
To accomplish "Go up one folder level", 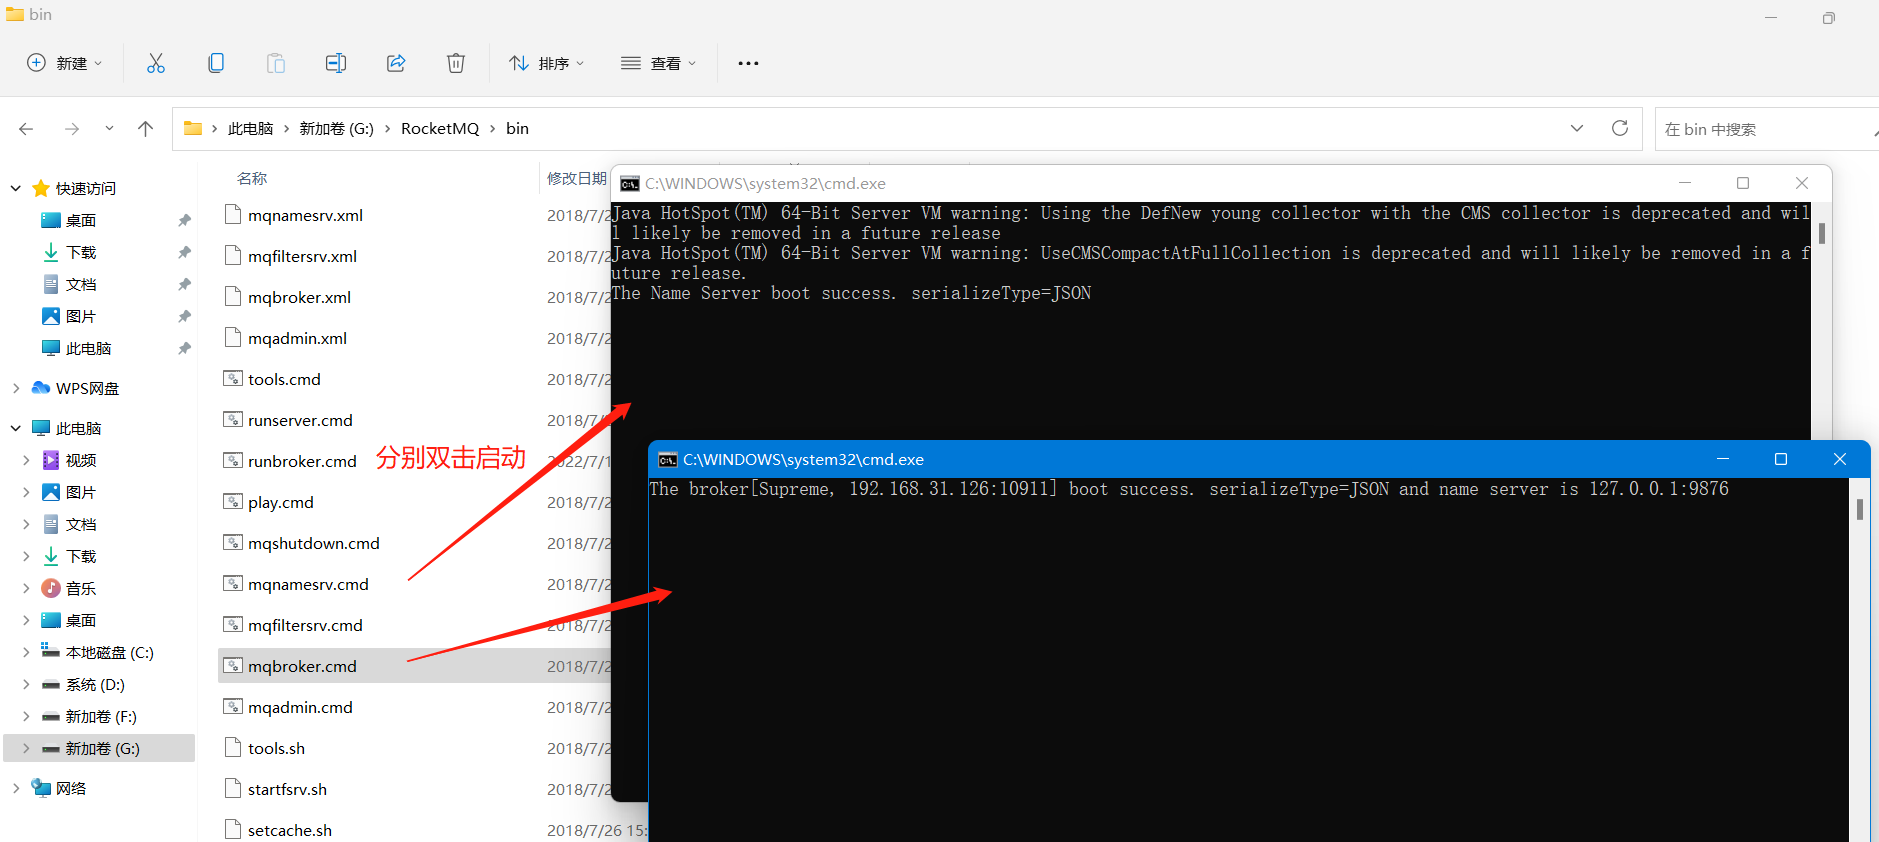I will pos(145,128).
